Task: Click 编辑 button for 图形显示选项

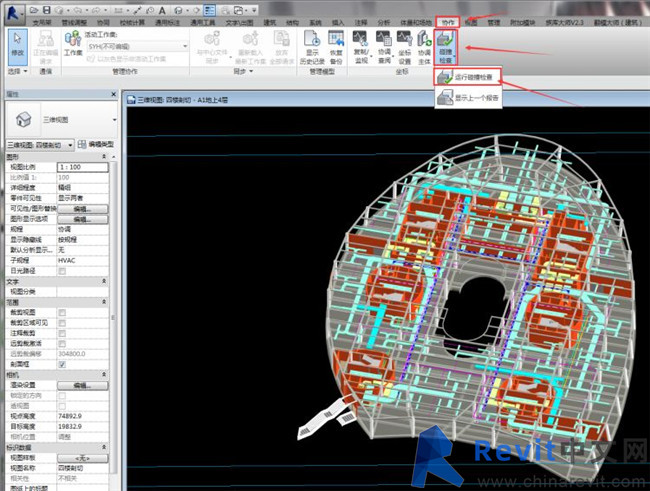Action: click(82, 219)
